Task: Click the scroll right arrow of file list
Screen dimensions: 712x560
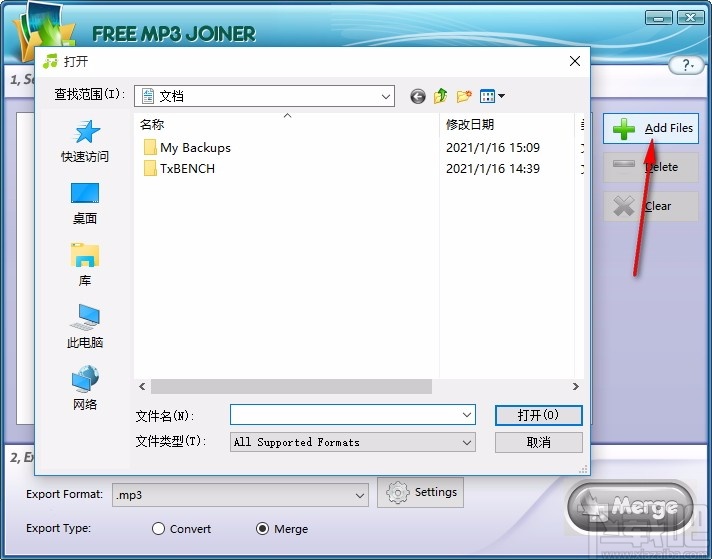Action: pos(576,387)
